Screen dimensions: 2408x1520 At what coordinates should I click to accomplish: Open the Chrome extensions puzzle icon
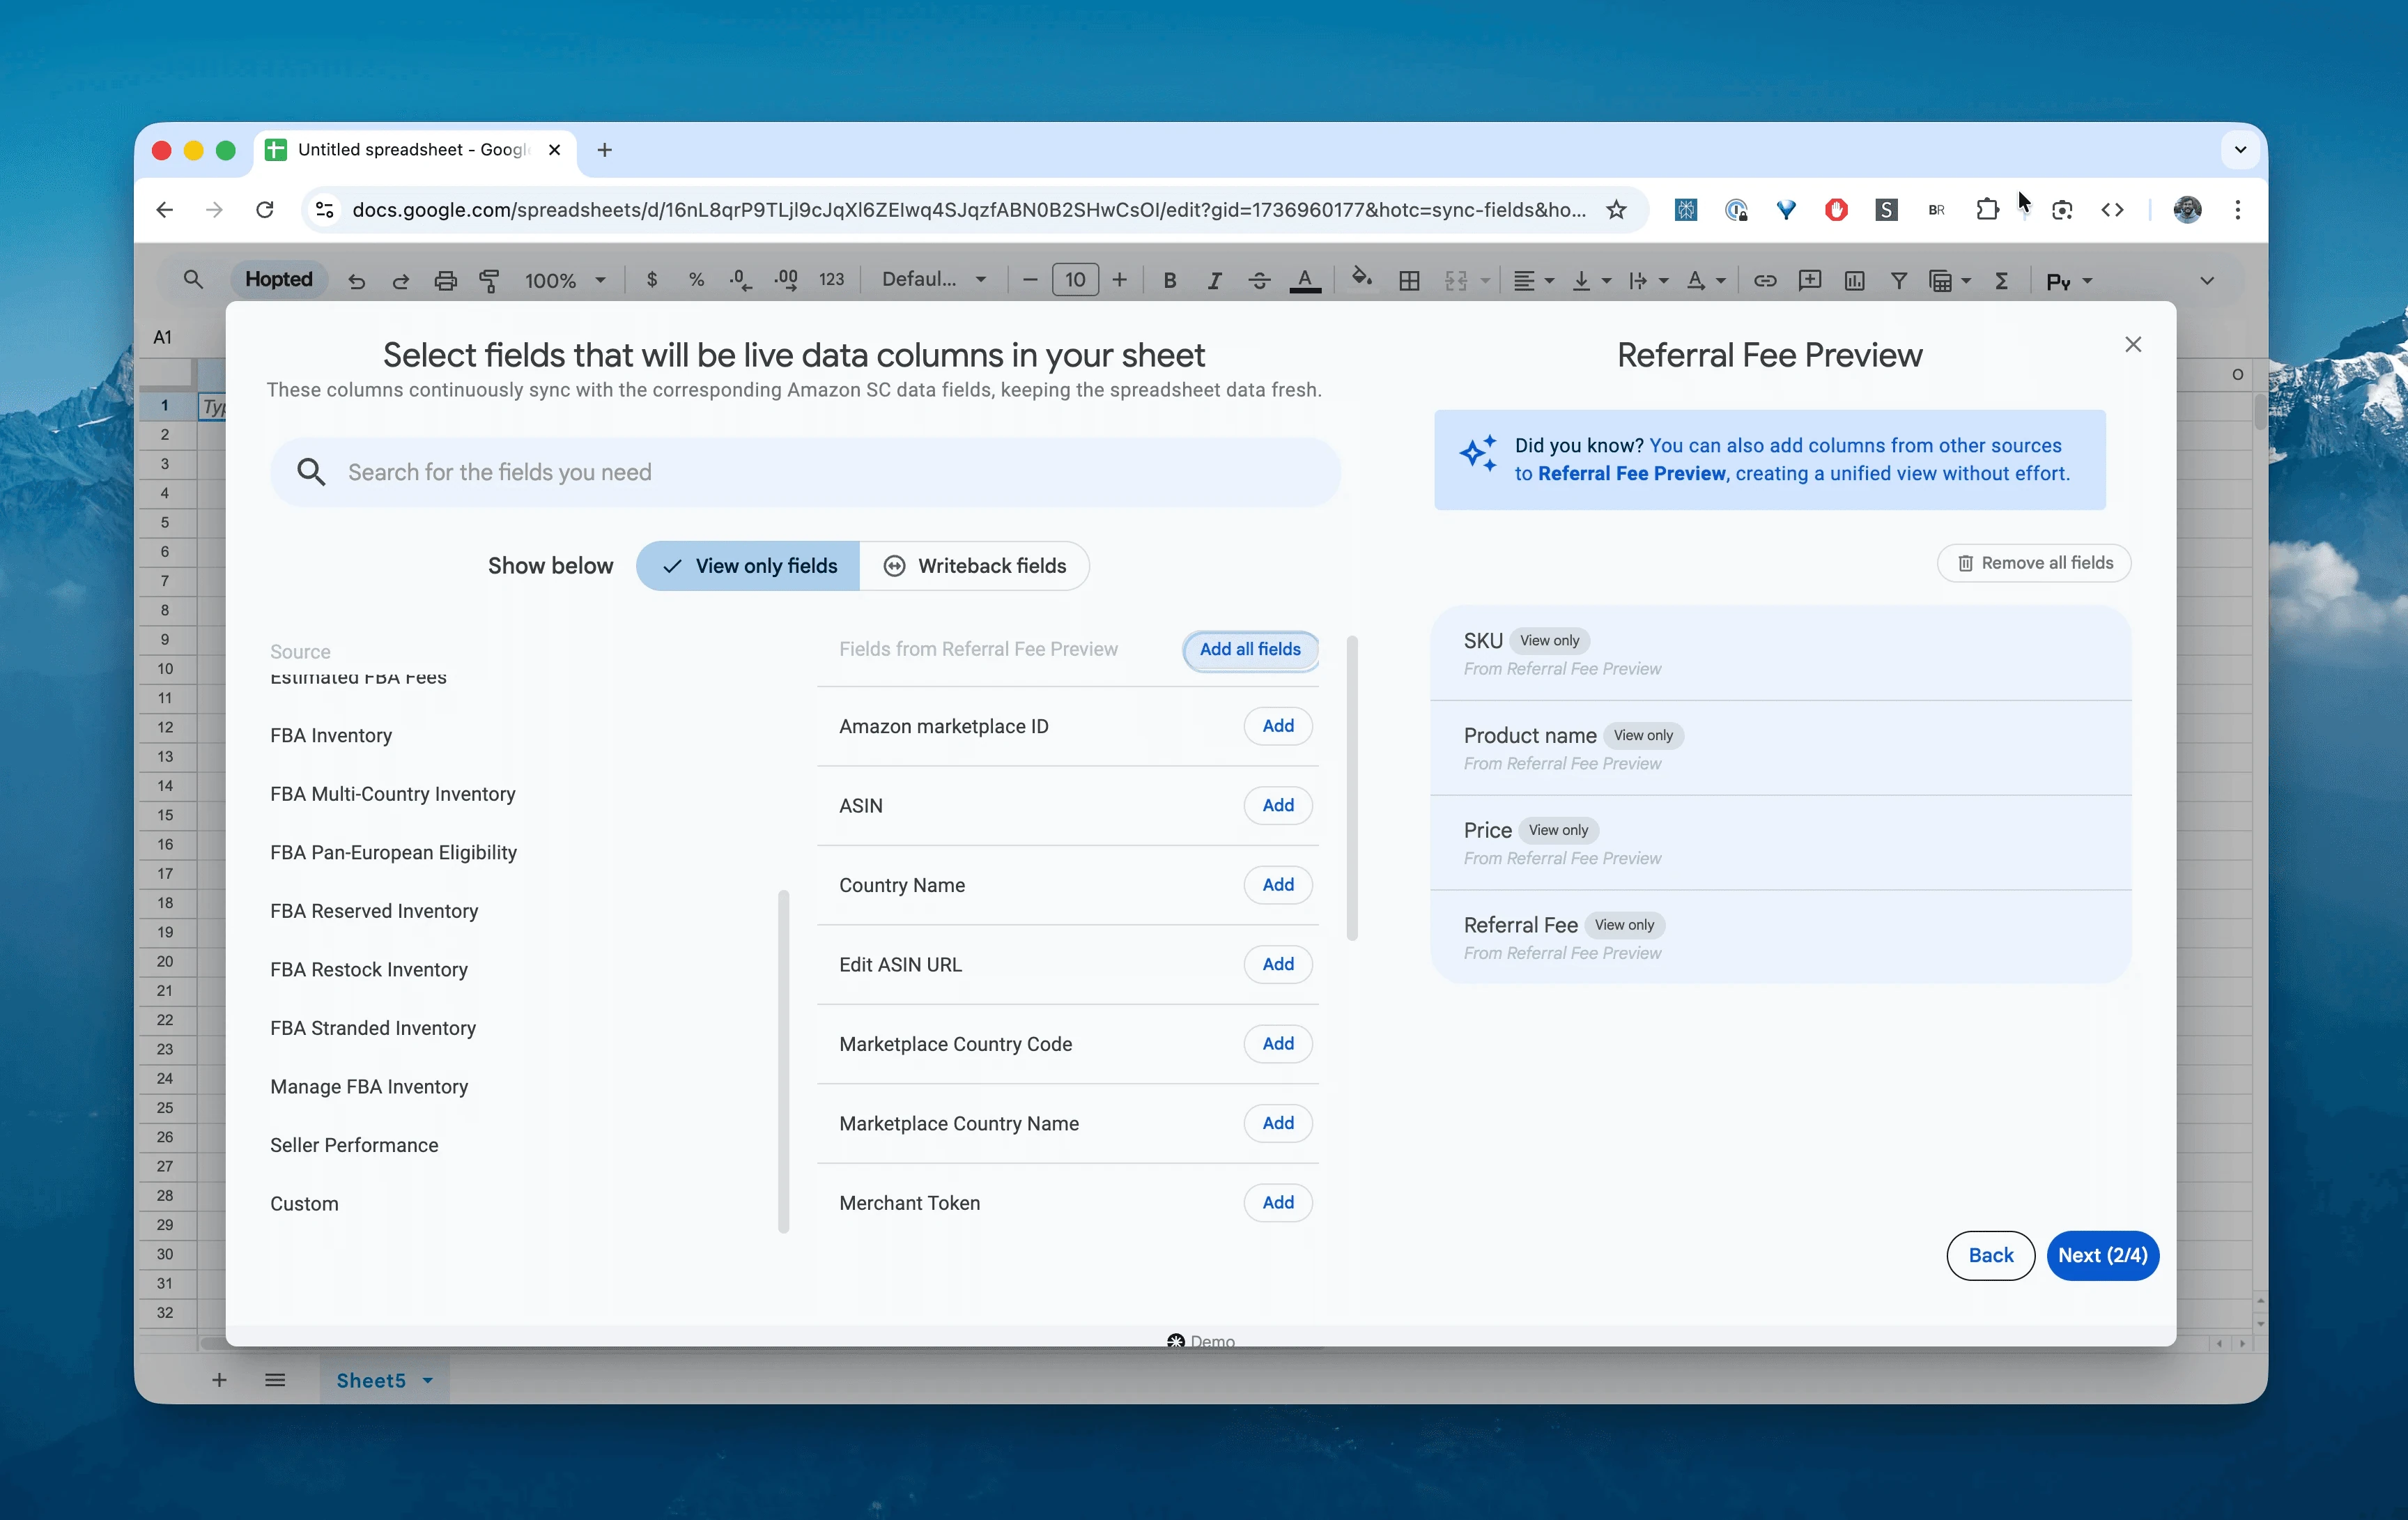(x=1986, y=210)
